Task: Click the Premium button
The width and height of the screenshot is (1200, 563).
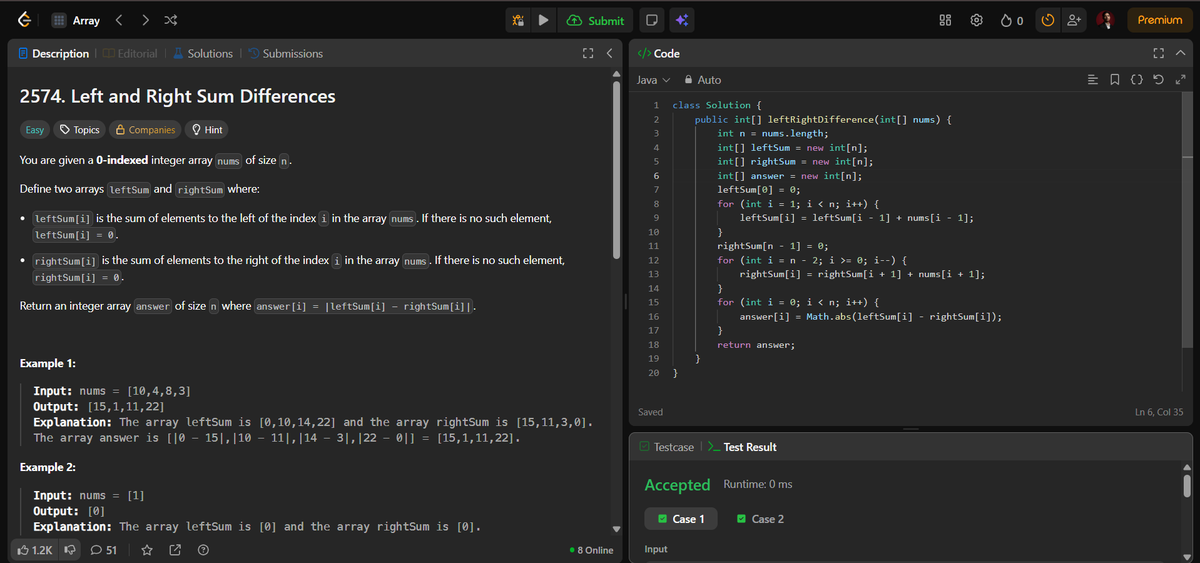Action: coord(1159,20)
